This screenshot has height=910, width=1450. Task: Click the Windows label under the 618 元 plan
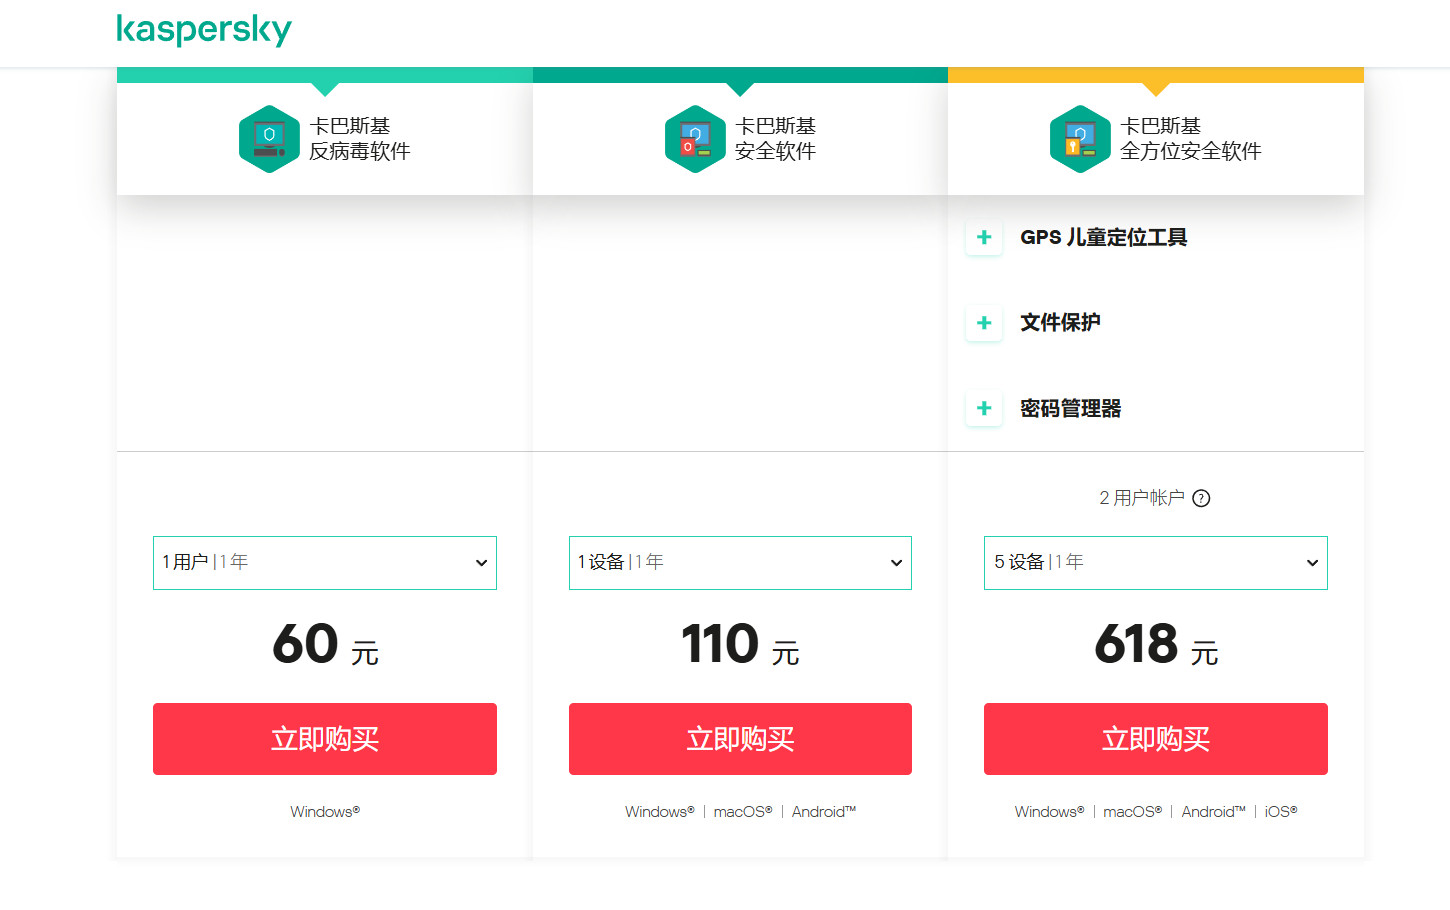coord(1049,812)
